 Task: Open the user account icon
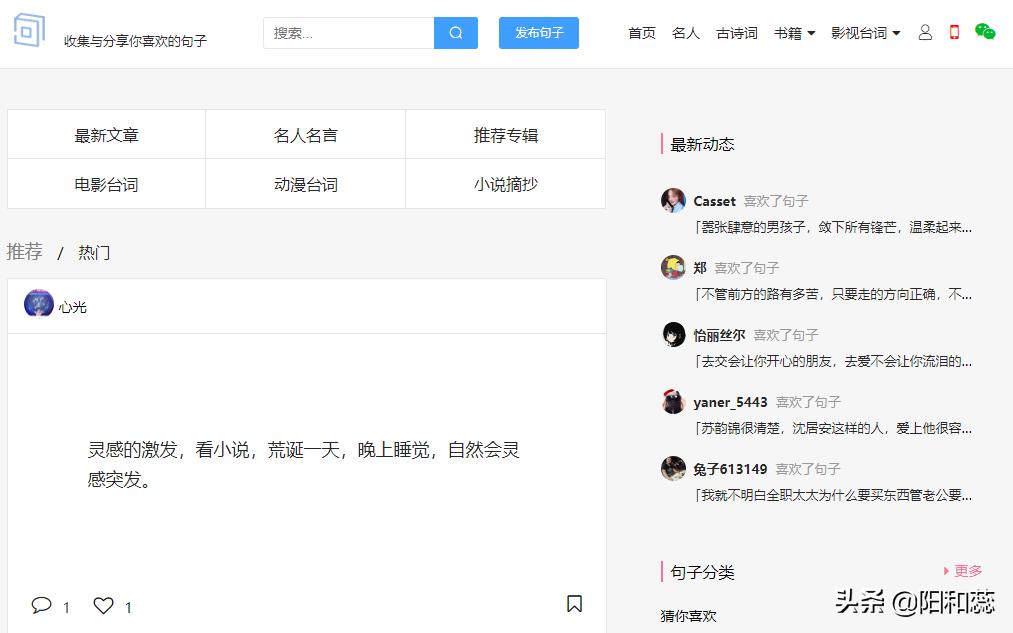[924, 32]
